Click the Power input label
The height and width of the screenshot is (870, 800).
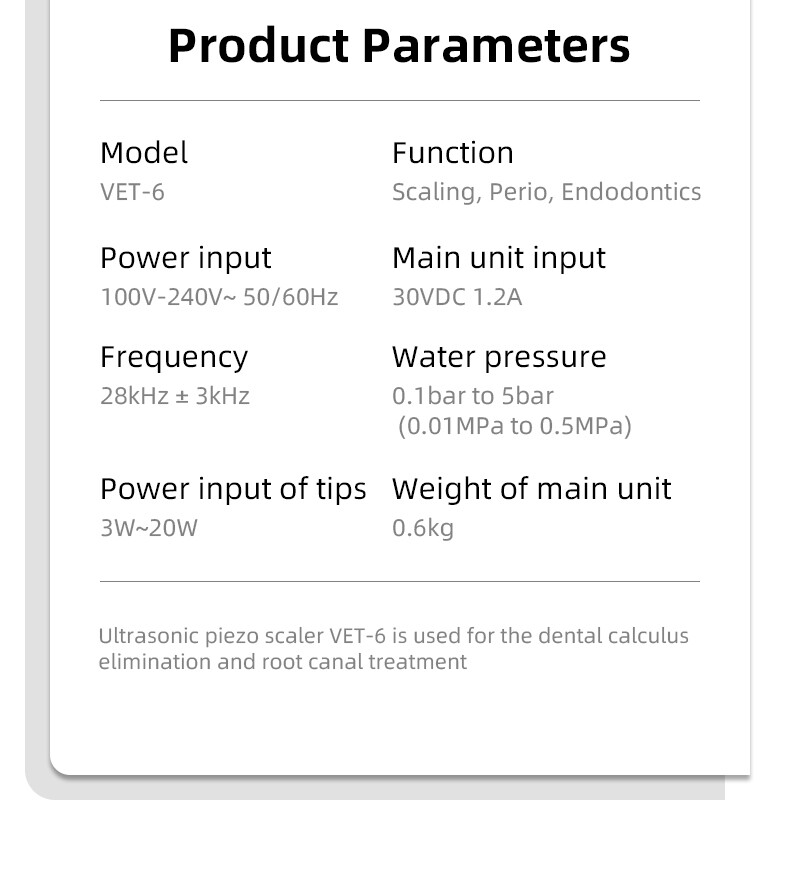[185, 258]
